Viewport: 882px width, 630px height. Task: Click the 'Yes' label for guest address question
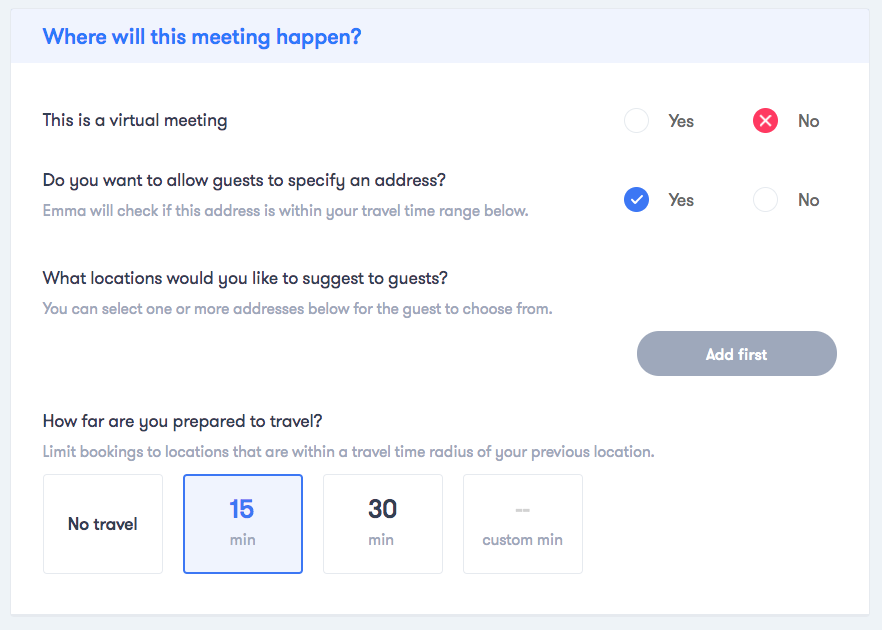[681, 200]
